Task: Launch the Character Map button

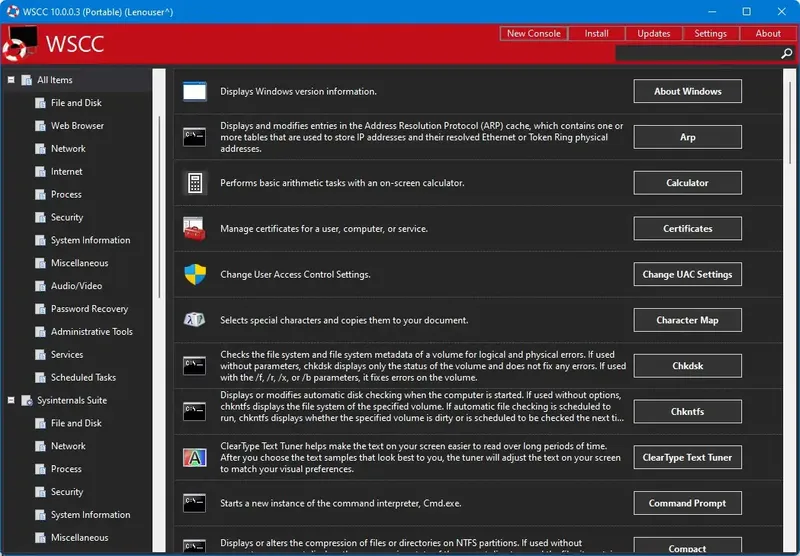Action: point(687,320)
